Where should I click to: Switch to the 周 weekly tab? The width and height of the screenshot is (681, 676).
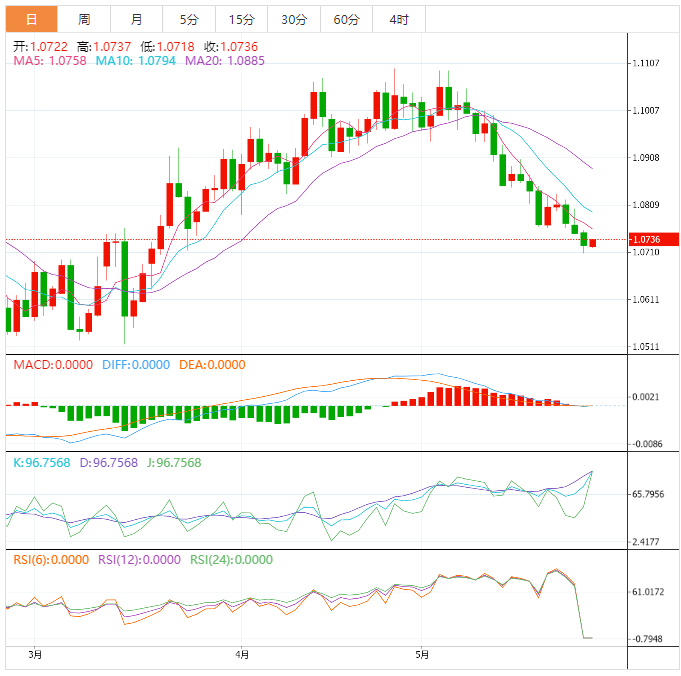pyautogui.click(x=84, y=20)
